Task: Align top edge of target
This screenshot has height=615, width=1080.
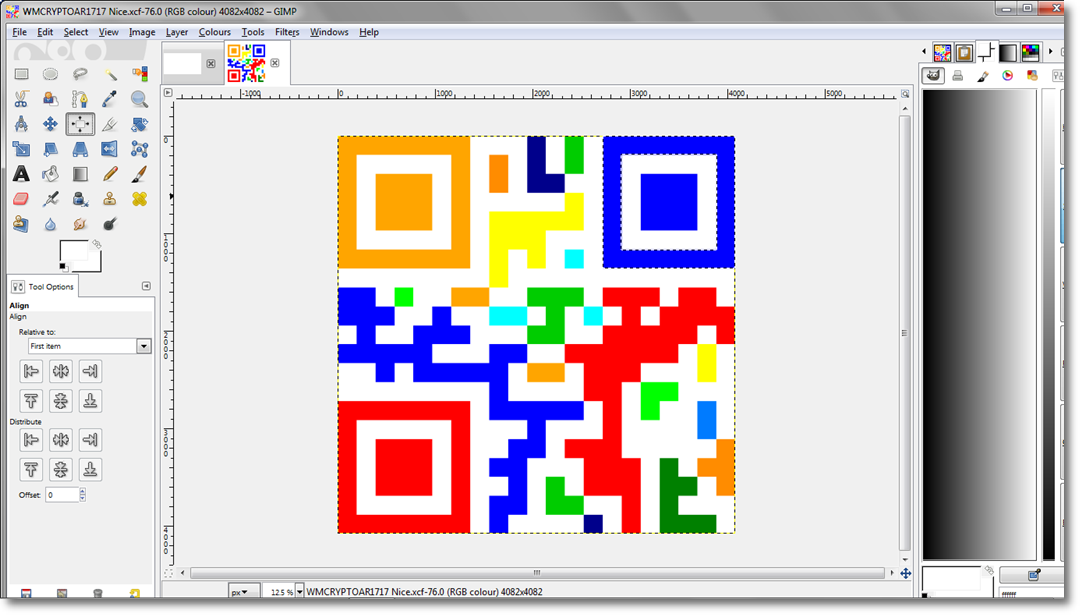Action: pyautogui.click(x=31, y=401)
